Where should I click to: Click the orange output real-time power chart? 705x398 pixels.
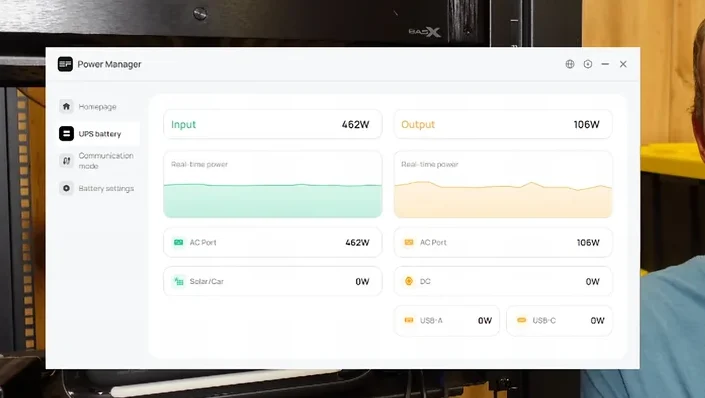click(503, 184)
